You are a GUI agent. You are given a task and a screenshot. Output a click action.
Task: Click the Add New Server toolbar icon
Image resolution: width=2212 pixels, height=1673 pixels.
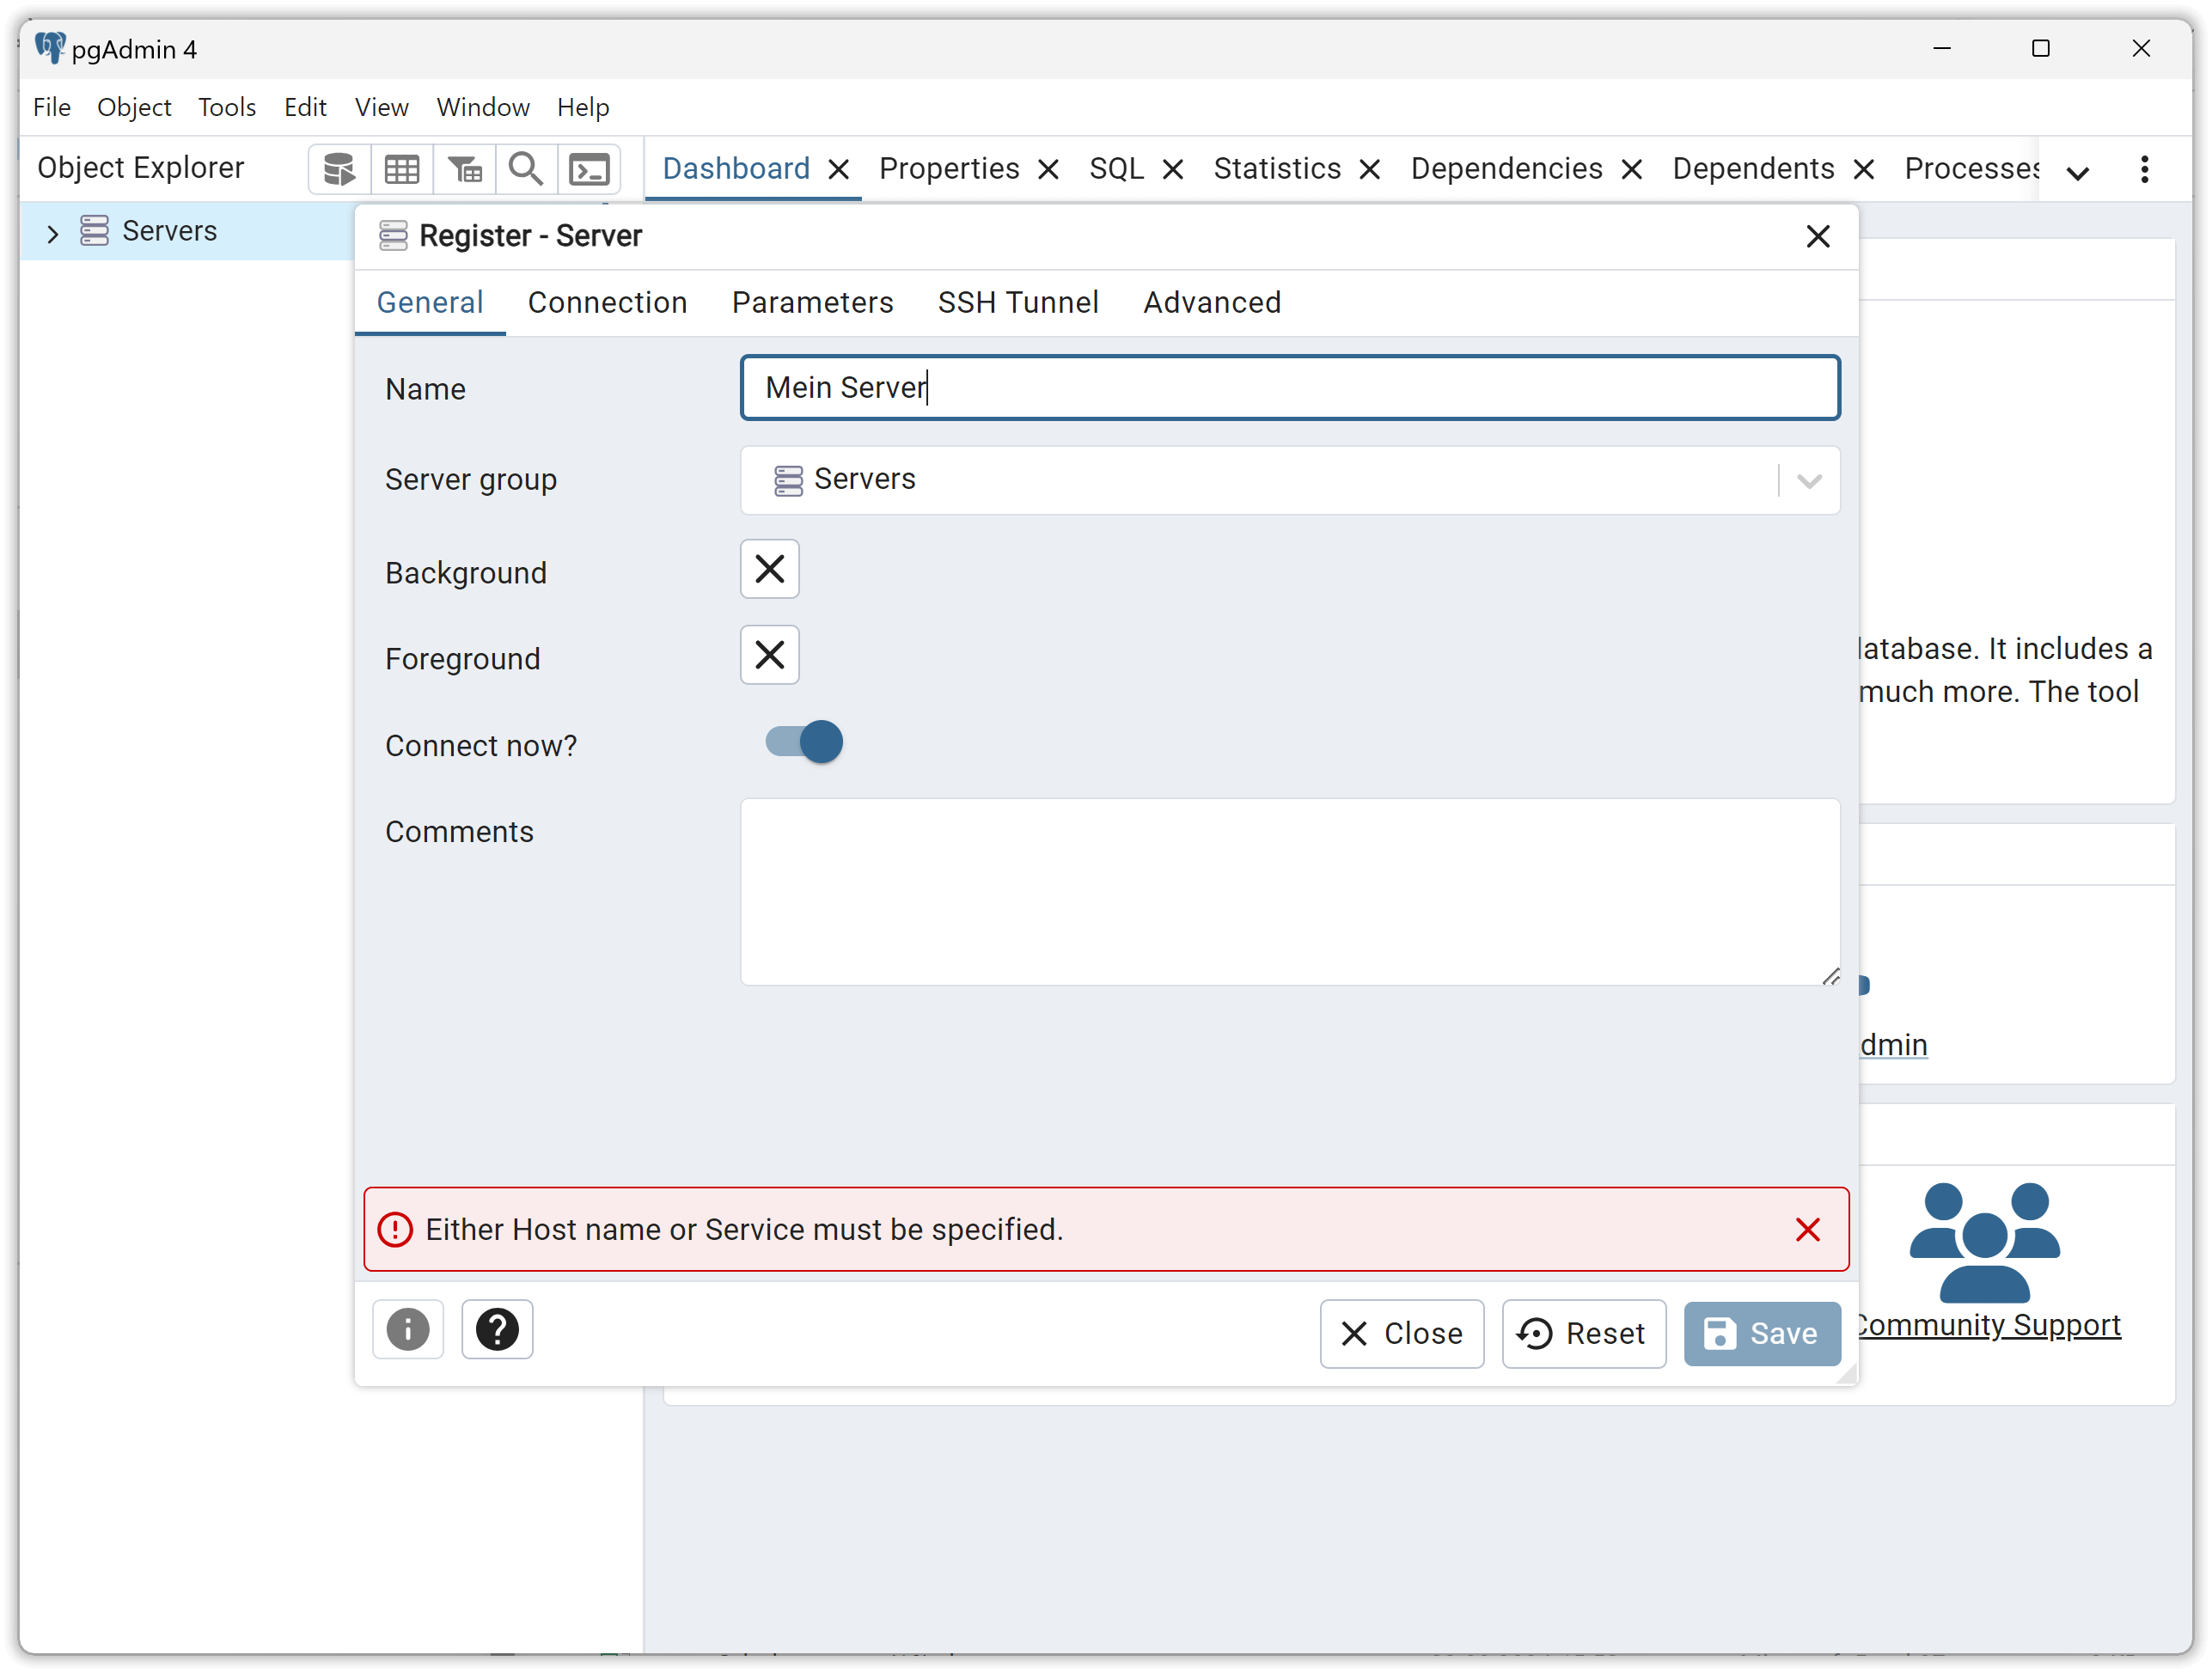(x=339, y=169)
